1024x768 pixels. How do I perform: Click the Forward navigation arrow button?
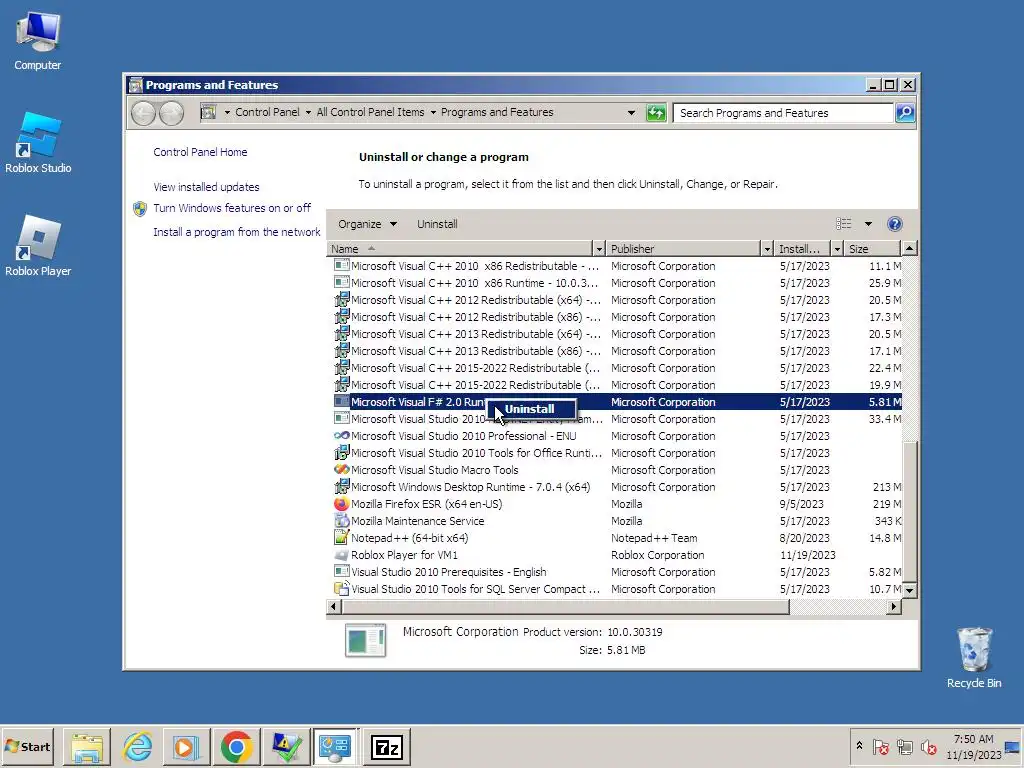click(172, 113)
